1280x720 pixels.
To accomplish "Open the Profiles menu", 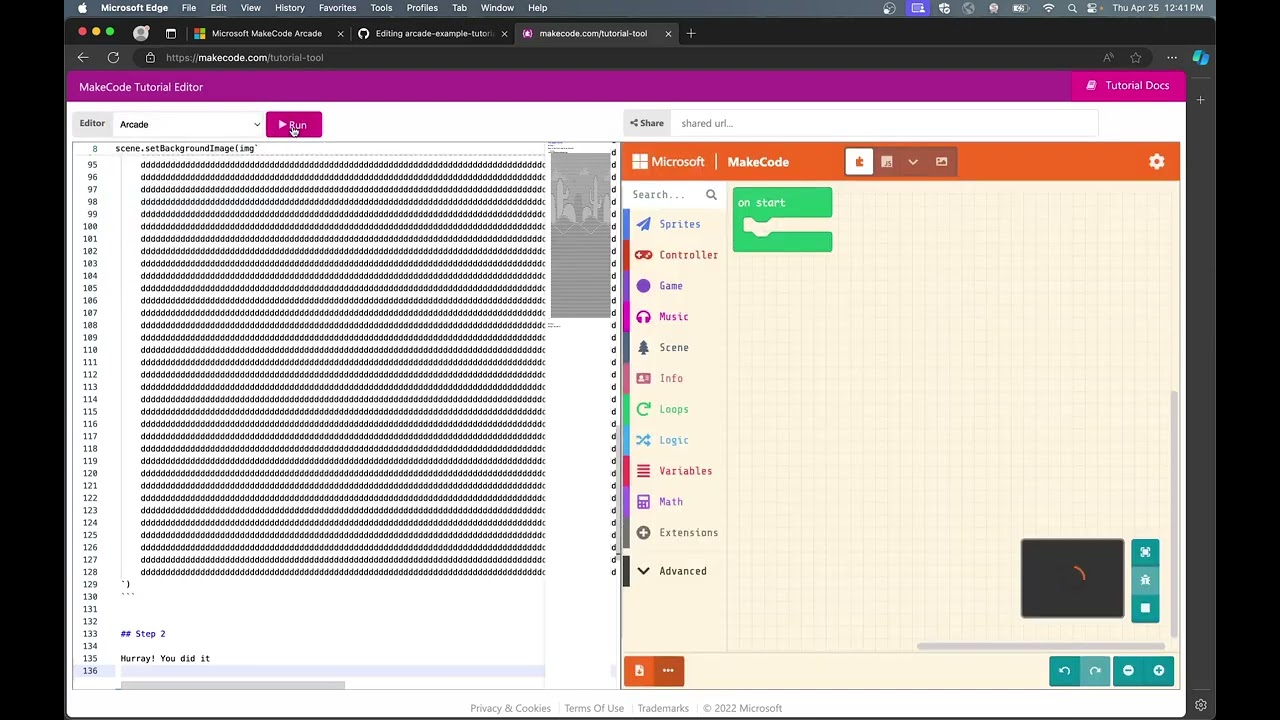I will coord(422,8).
